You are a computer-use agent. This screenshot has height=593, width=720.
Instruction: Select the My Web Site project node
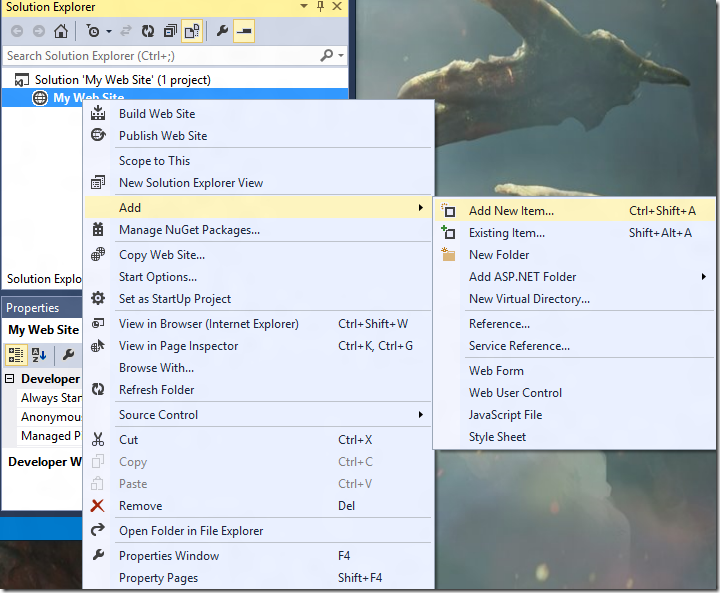click(175, 97)
